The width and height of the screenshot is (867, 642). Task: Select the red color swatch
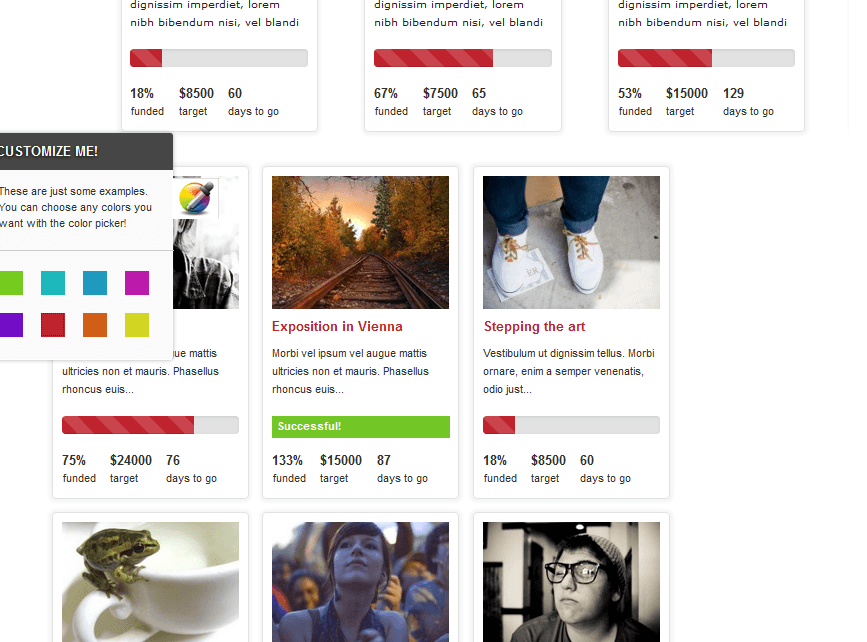click(53, 325)
